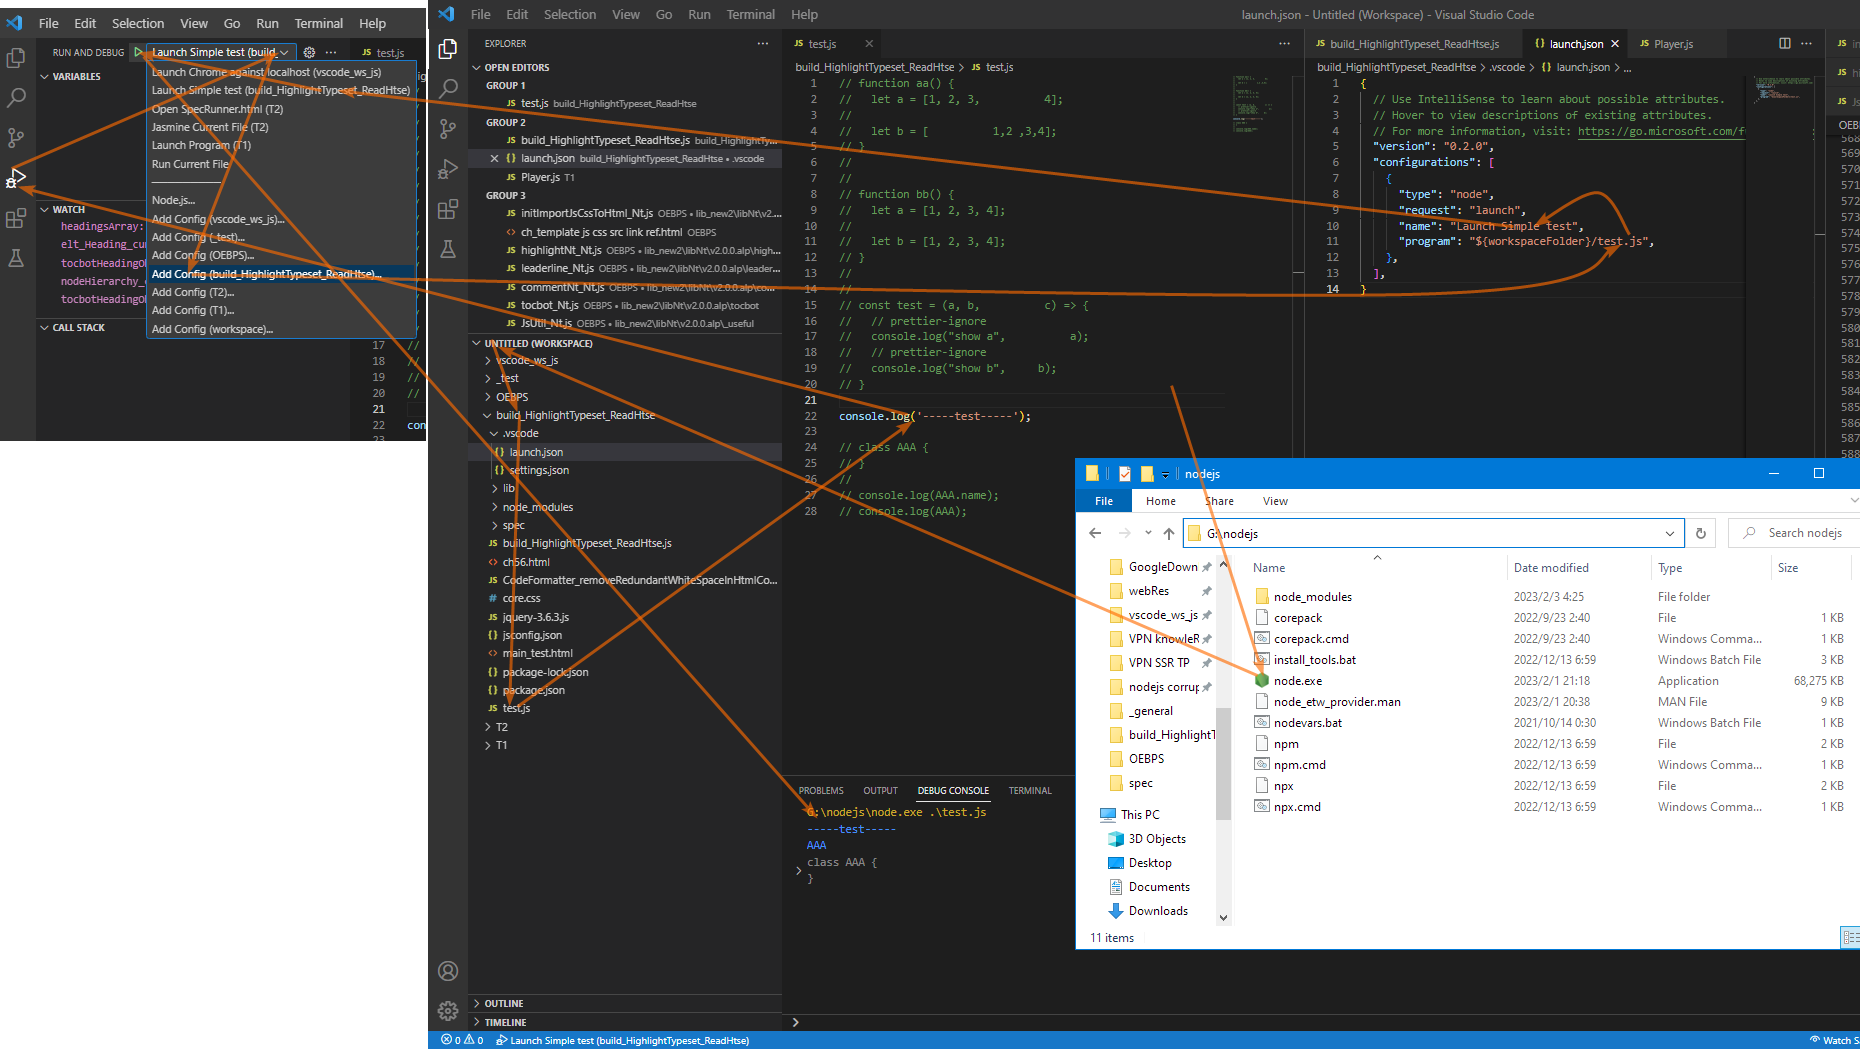The image size is (1862, 1051).
Task: Switch to the Share tab in File Explorer
Action: [x=1219, y=501]
